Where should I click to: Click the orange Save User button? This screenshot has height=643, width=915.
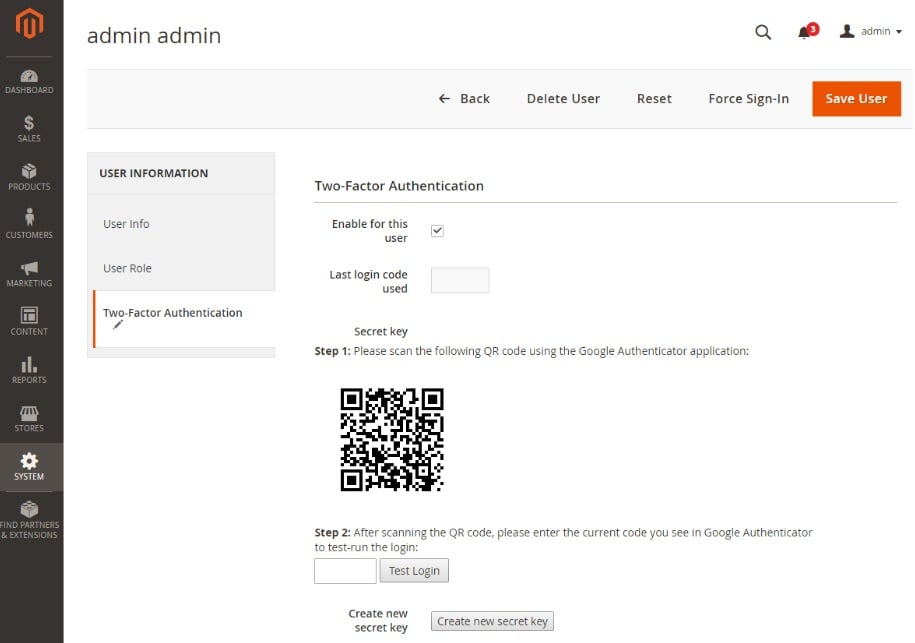[x=856, y=99]
